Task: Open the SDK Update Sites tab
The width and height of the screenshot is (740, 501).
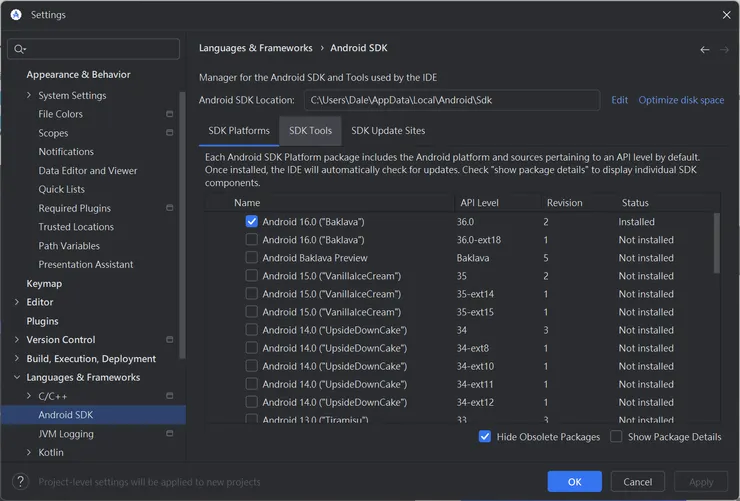Action: [x=388, y=131]
